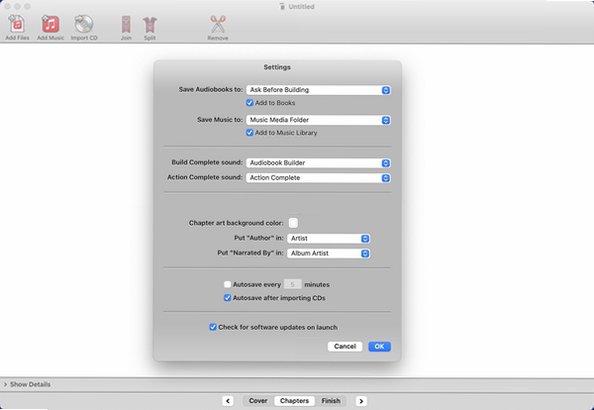Open Put Narrated By in dropdown
Image resolution: width=594 pixels, height=410 pixels.
[328, 253]
